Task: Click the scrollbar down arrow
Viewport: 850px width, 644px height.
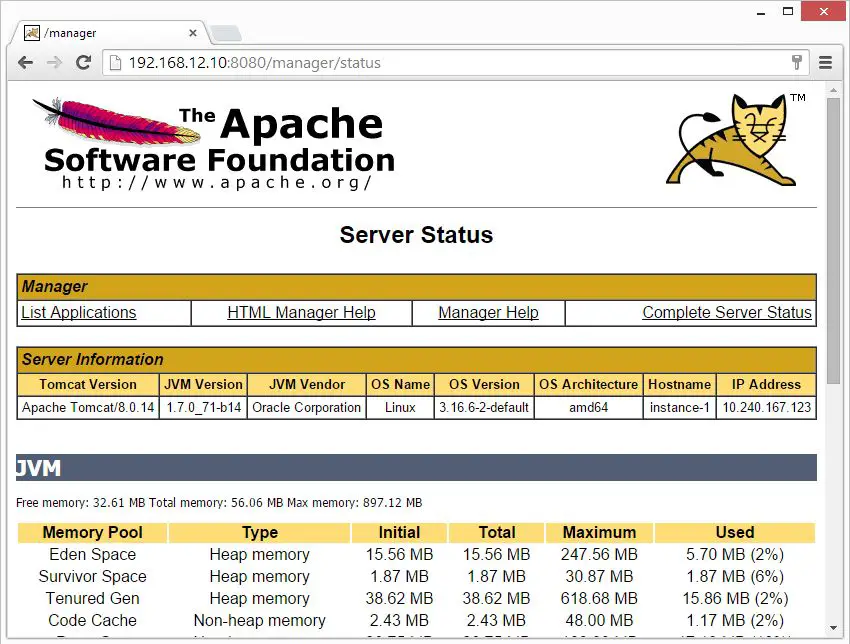Action: point(833,628)
